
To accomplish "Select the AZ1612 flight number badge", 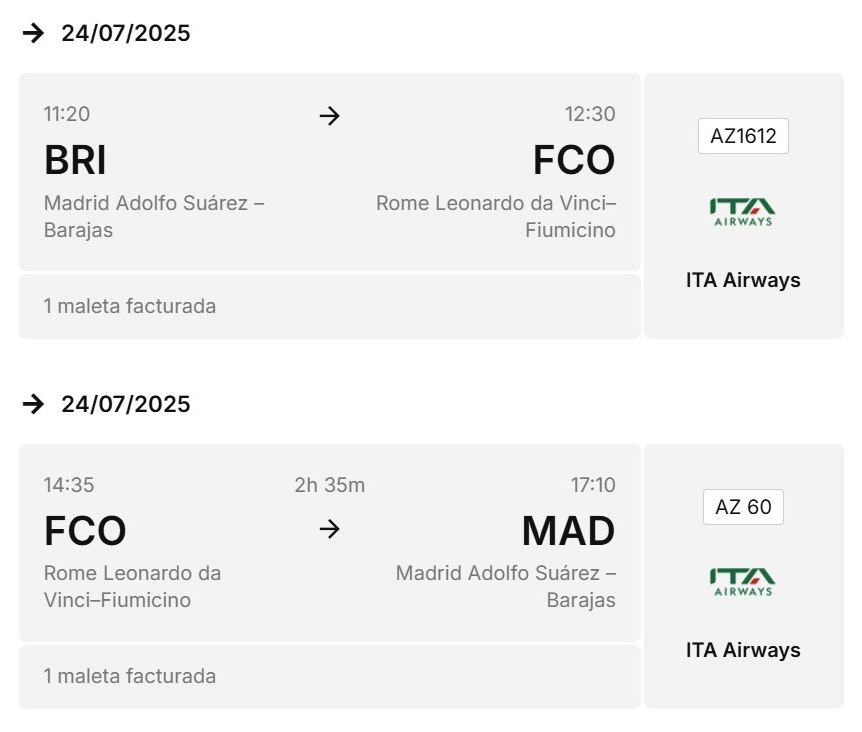I will tap(743, 136).
